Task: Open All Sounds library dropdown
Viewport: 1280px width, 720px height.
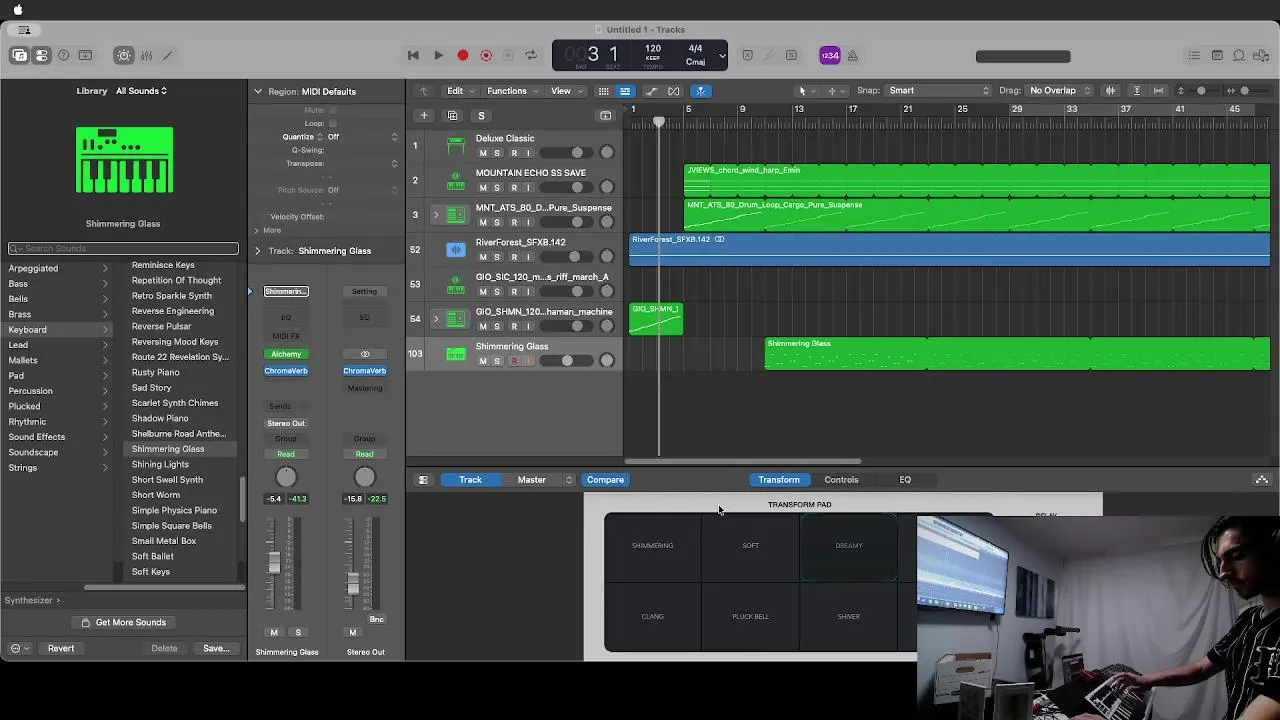Action: pyautogui.click(x=141, y=91)
